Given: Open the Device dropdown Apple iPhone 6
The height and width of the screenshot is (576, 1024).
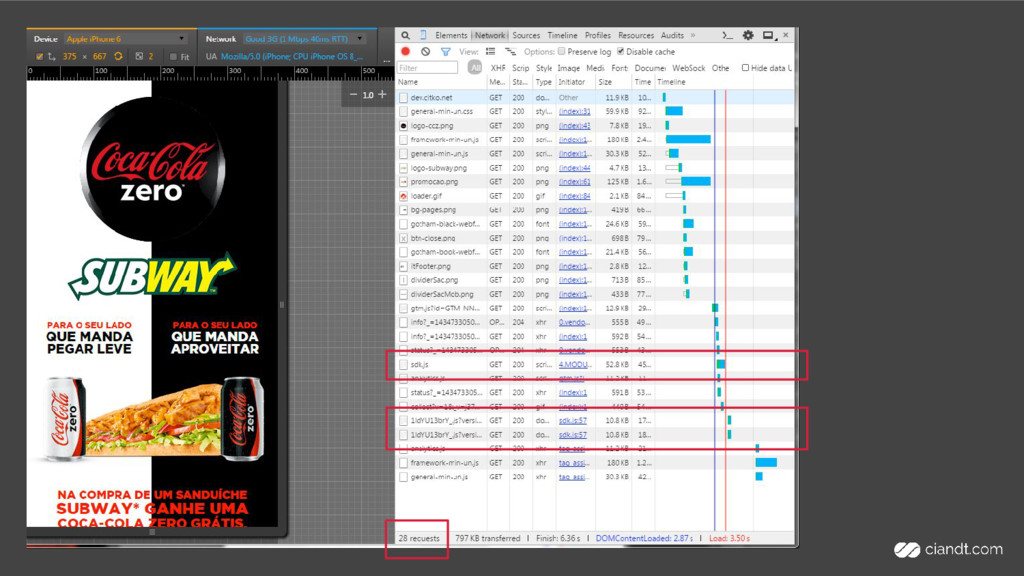Looking at the screenshot, I should coord(125,39).
